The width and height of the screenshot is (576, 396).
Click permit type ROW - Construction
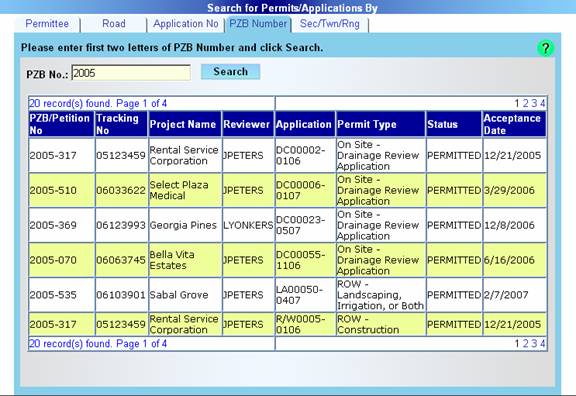pos(368,324)
